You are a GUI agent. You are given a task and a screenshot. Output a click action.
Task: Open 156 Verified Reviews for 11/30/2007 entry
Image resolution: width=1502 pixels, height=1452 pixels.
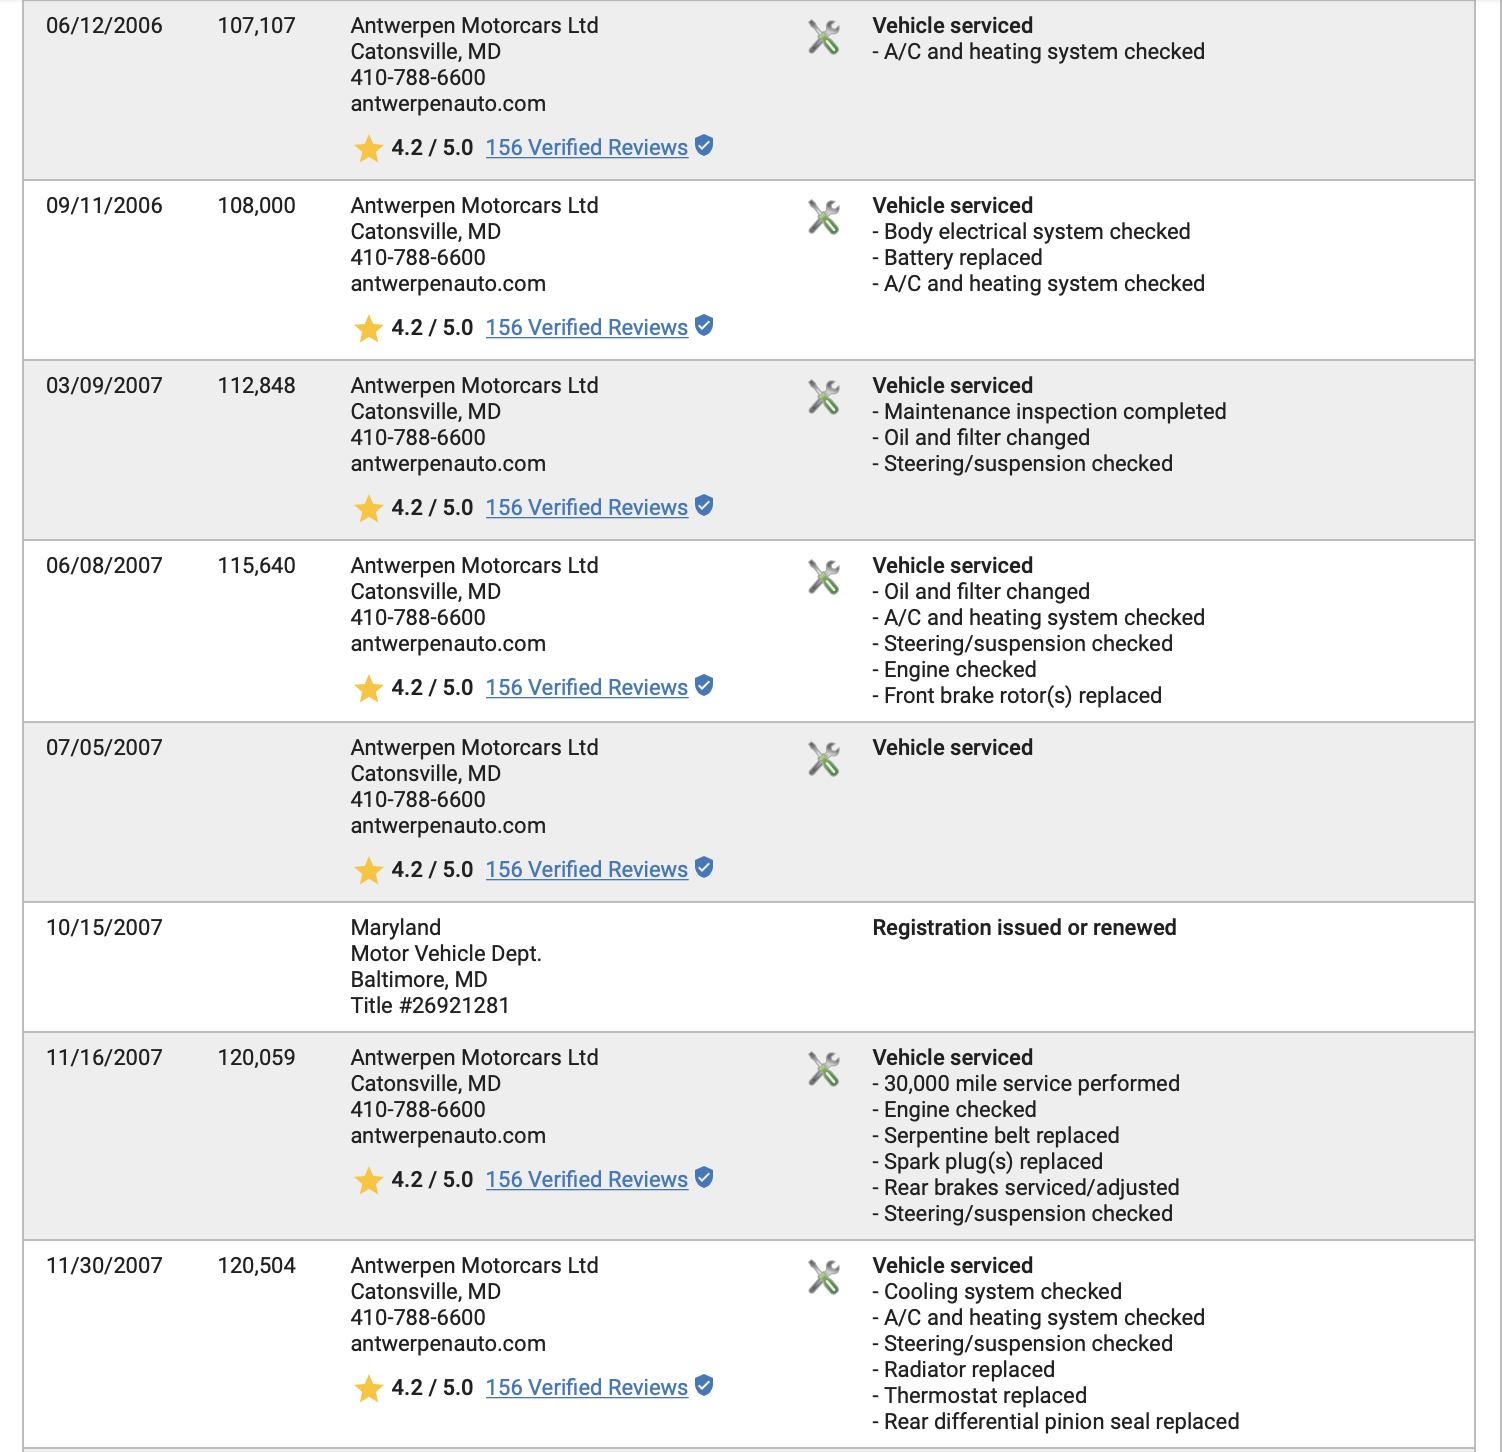coord(587,1388)
